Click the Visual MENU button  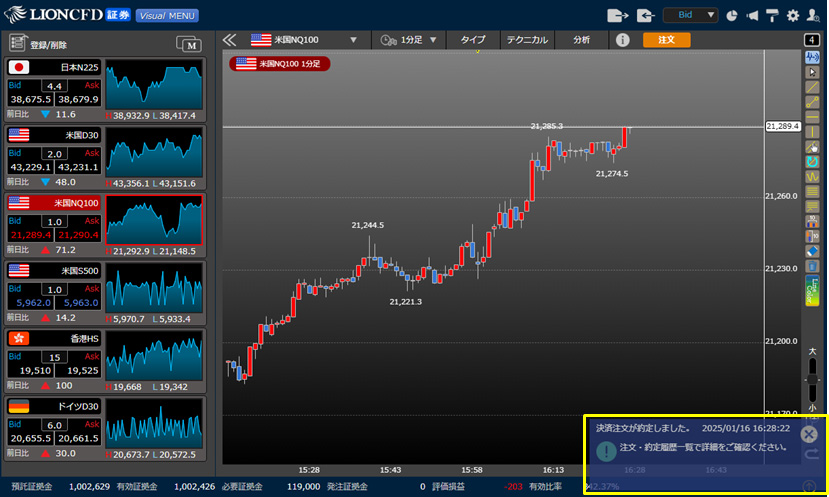point(167,16)
